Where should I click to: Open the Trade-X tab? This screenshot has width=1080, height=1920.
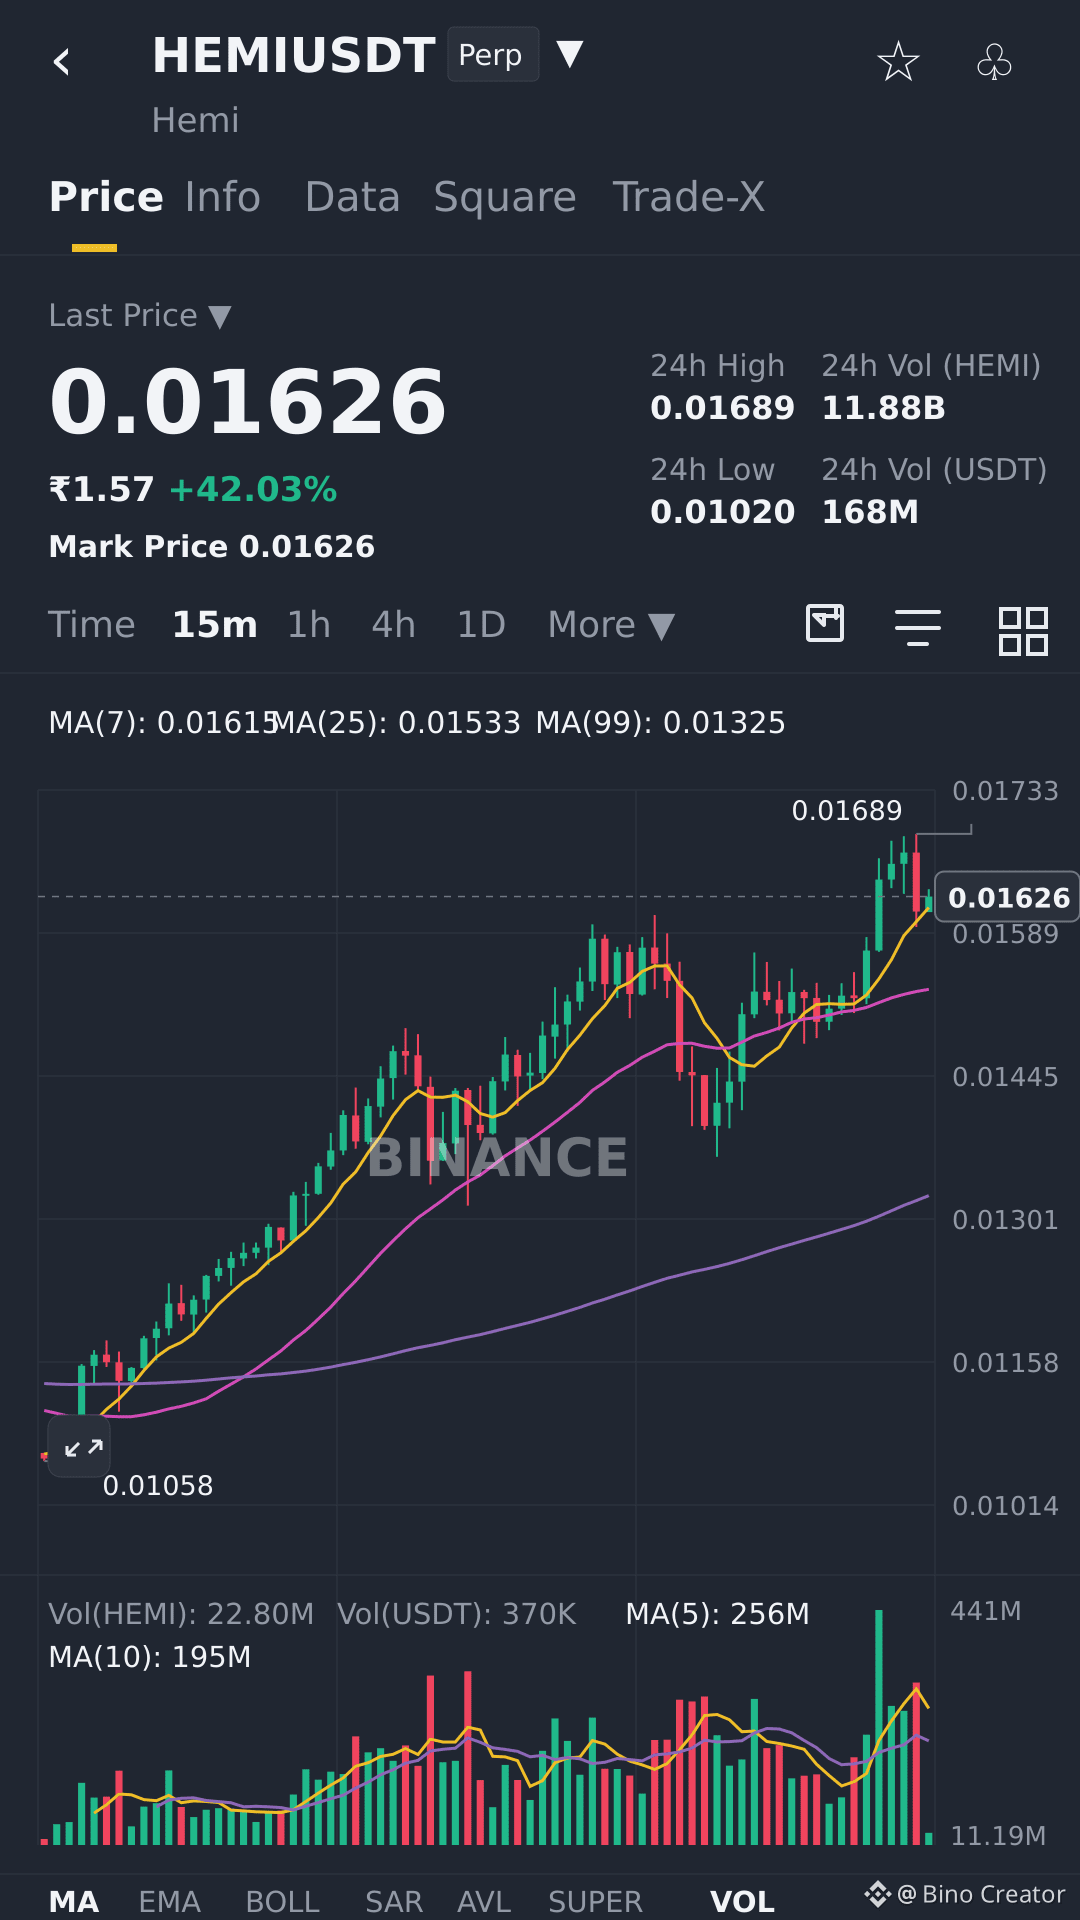coord(689,197)
